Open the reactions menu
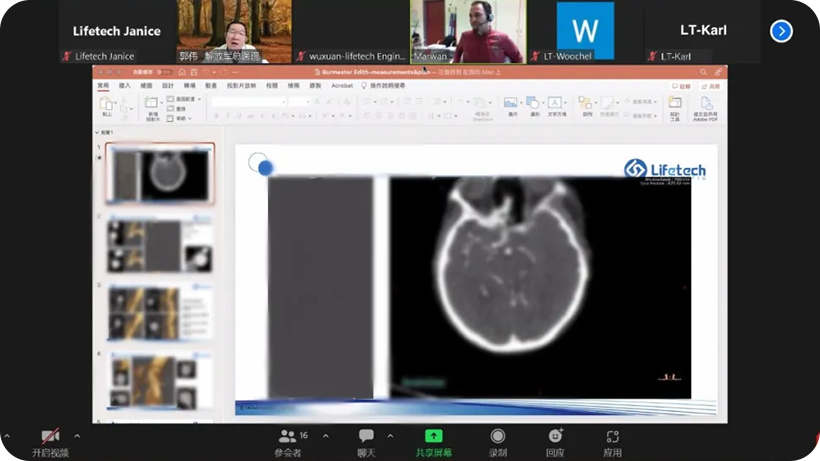This screenshot has height=461, width=820. pos(555,437)
